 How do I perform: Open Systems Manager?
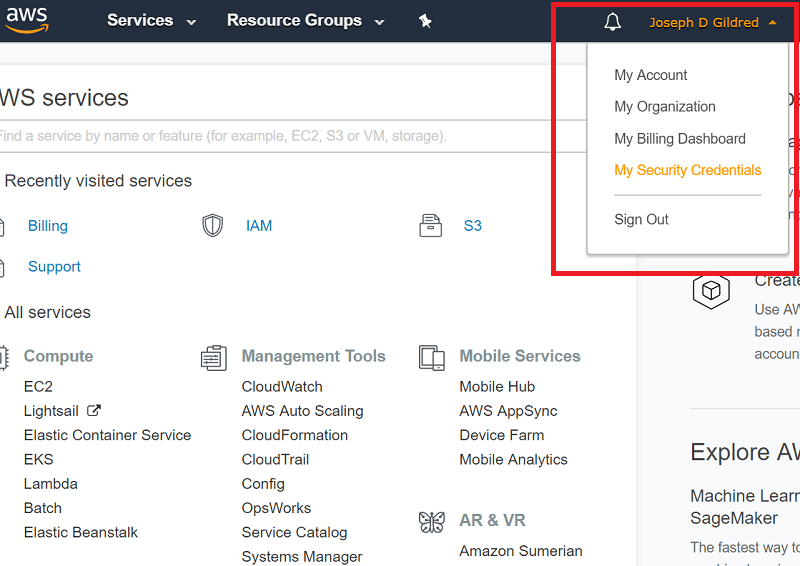[x=302, y=557]
